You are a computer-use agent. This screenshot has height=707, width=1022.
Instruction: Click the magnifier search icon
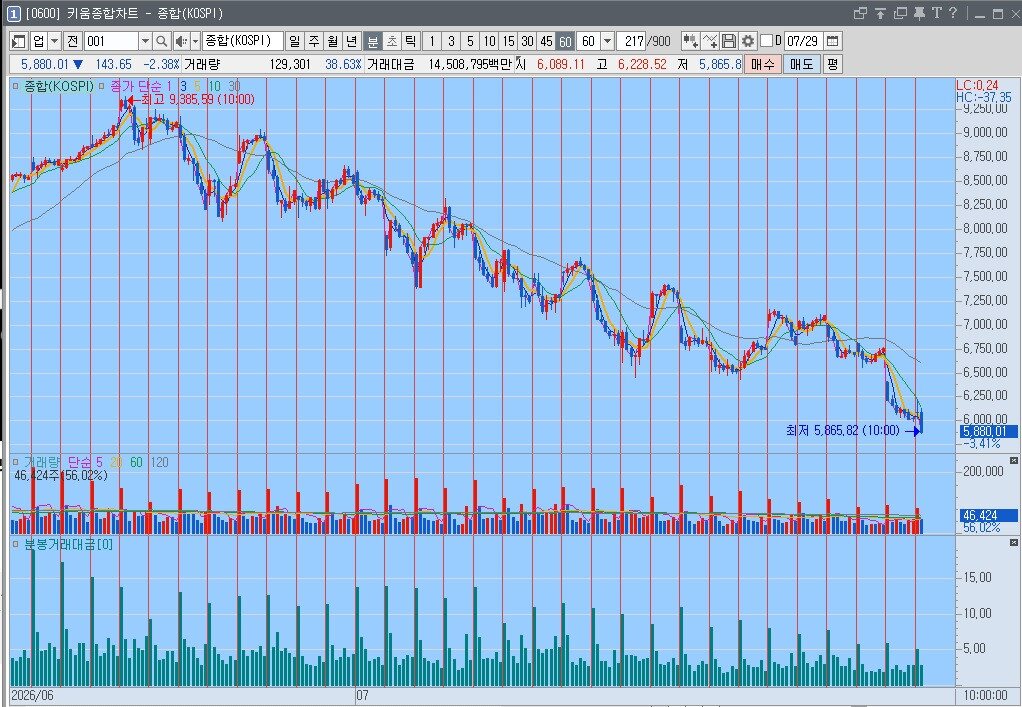[162, 41]
